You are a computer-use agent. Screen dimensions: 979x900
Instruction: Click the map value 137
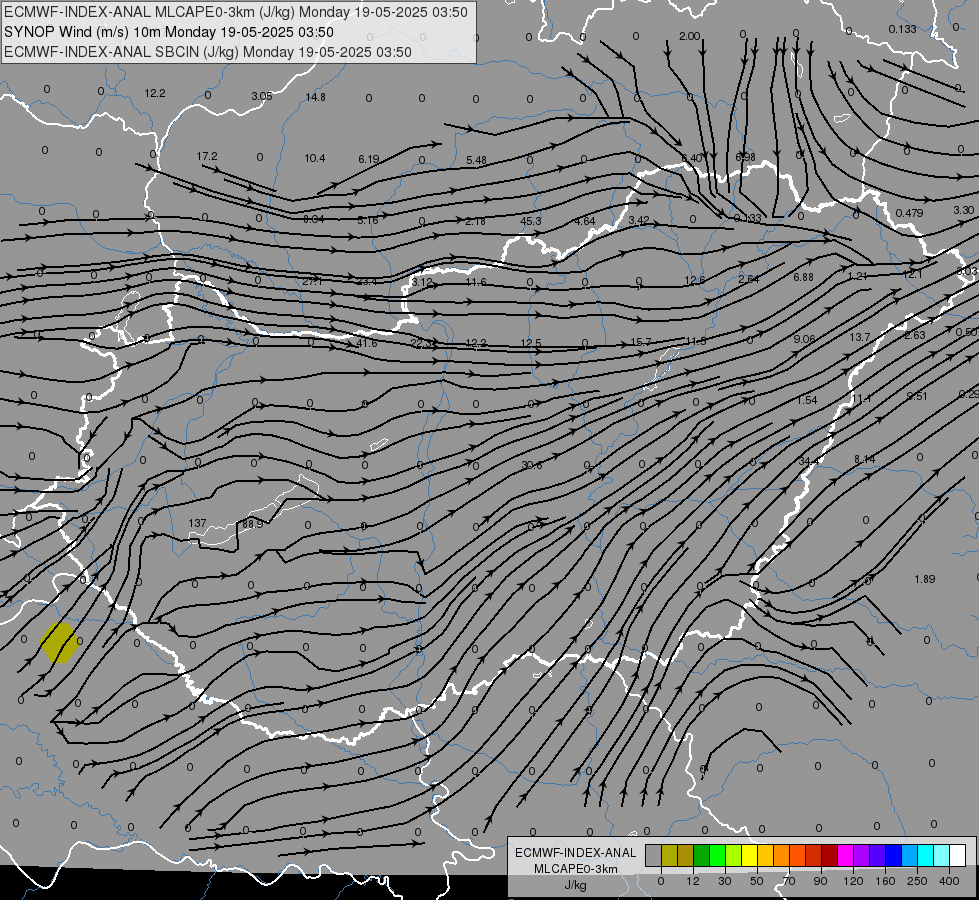[197, 523]
